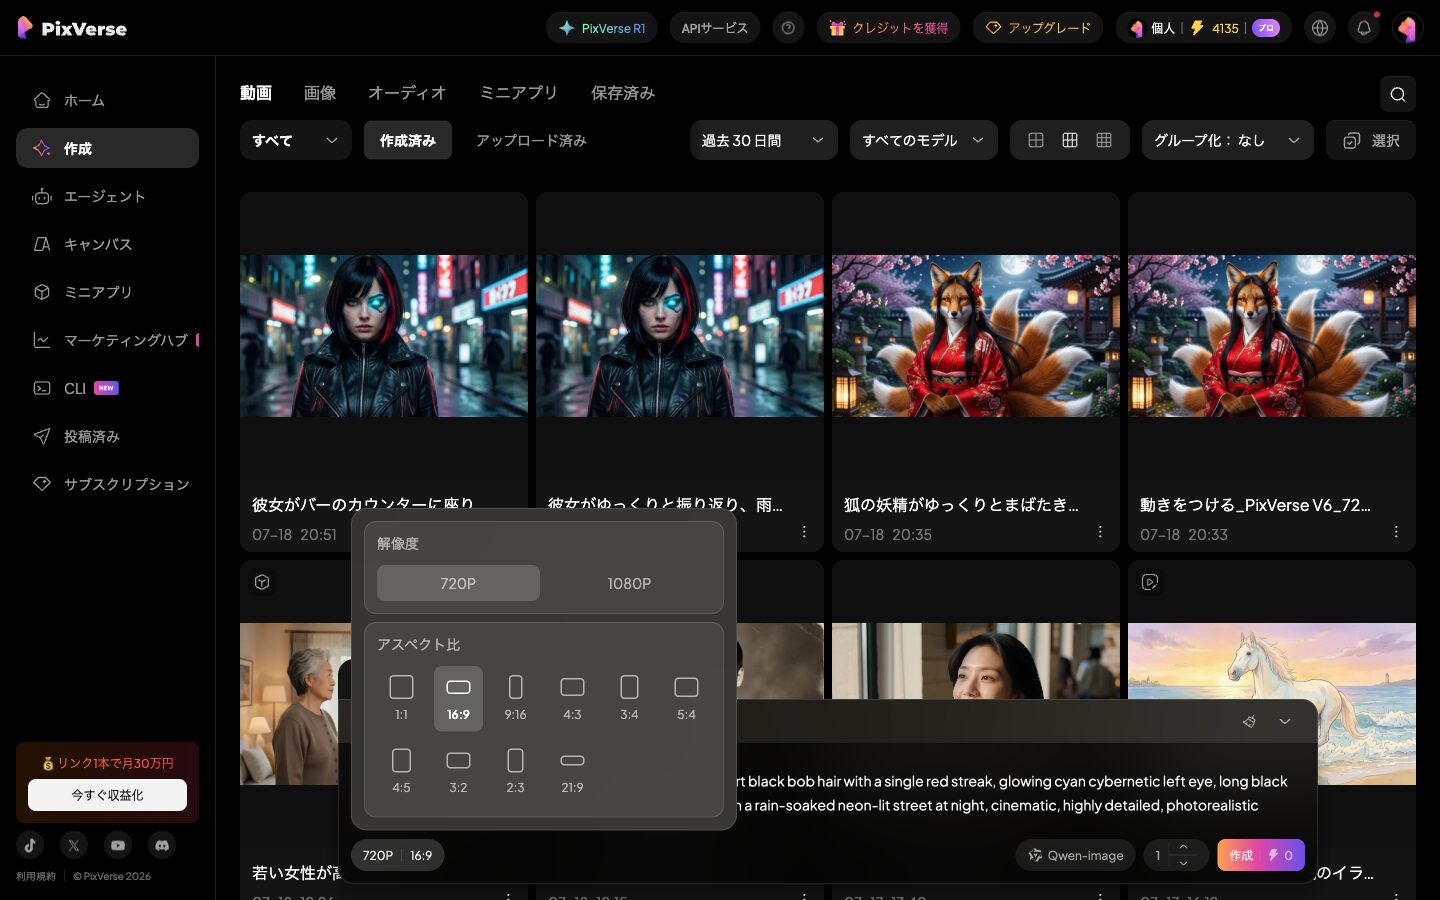This screenshot has height=900, width=1440.
Task: Open マーケティングハブ in sidebar
Action: [x=107, y=340]
